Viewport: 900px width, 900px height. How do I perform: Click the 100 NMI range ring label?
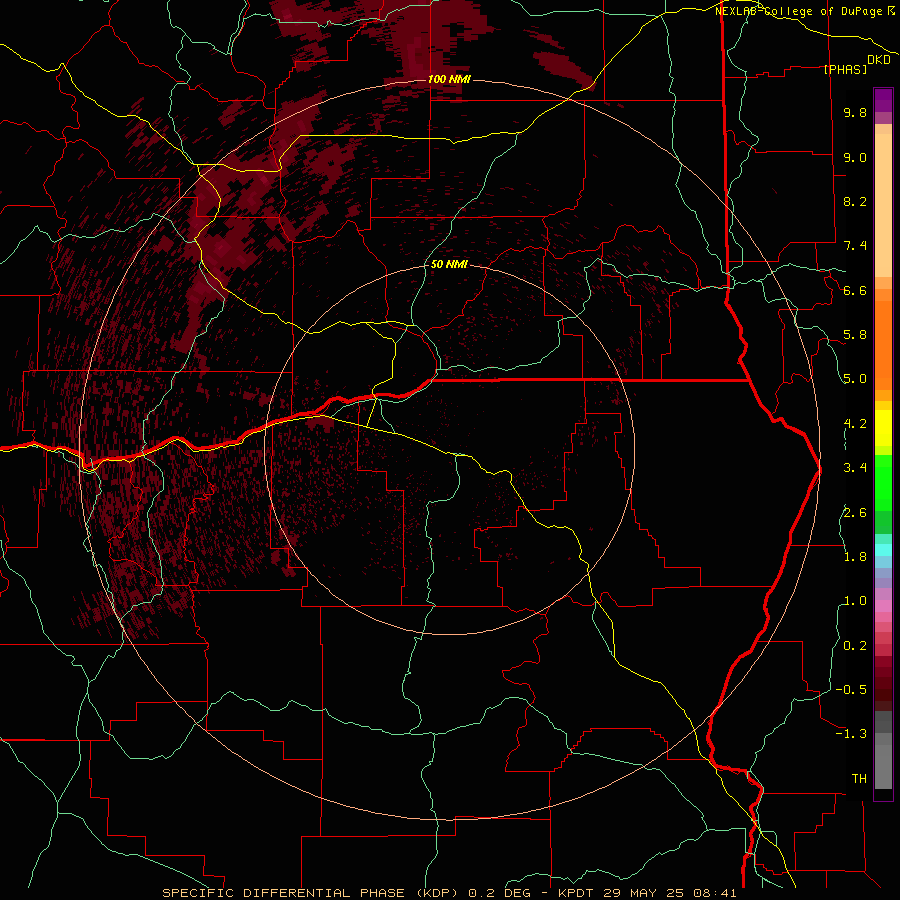pyautogui.click(x=449, y=79)
